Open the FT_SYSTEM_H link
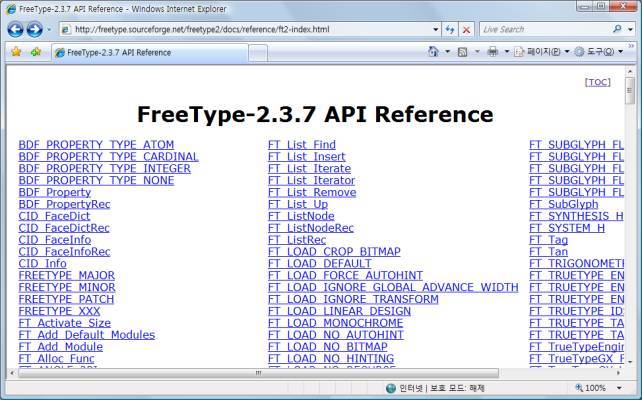 [x=567, y=228]
